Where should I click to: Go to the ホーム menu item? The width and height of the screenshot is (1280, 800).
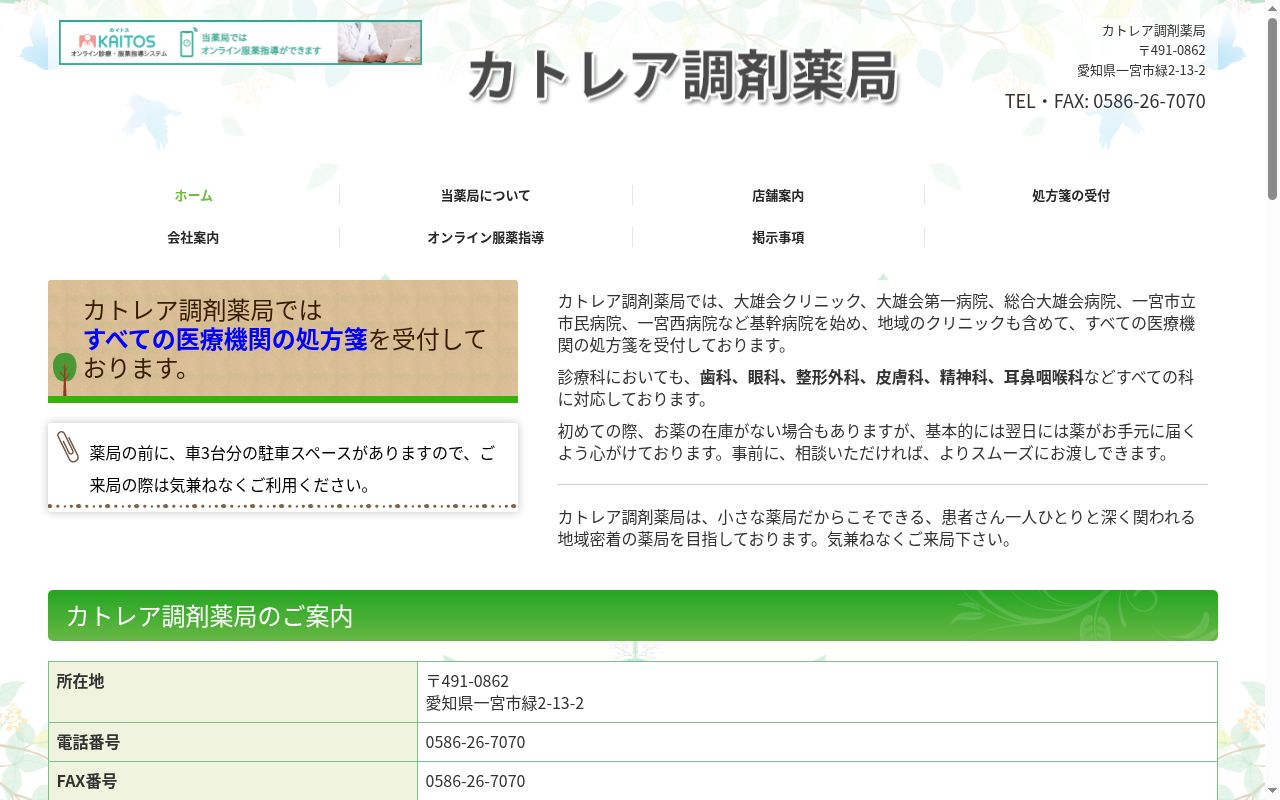[x=193, y=196]
